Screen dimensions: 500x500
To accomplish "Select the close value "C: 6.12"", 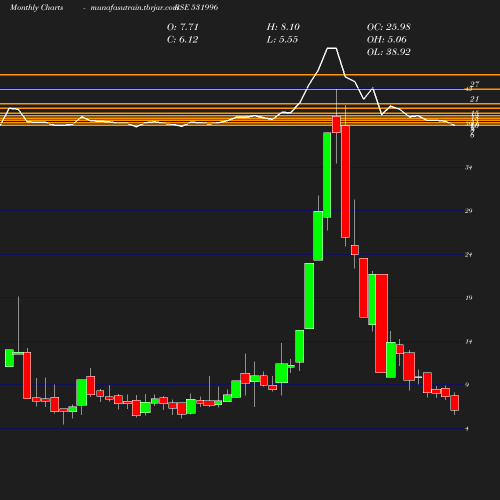I will click(183, 39).
